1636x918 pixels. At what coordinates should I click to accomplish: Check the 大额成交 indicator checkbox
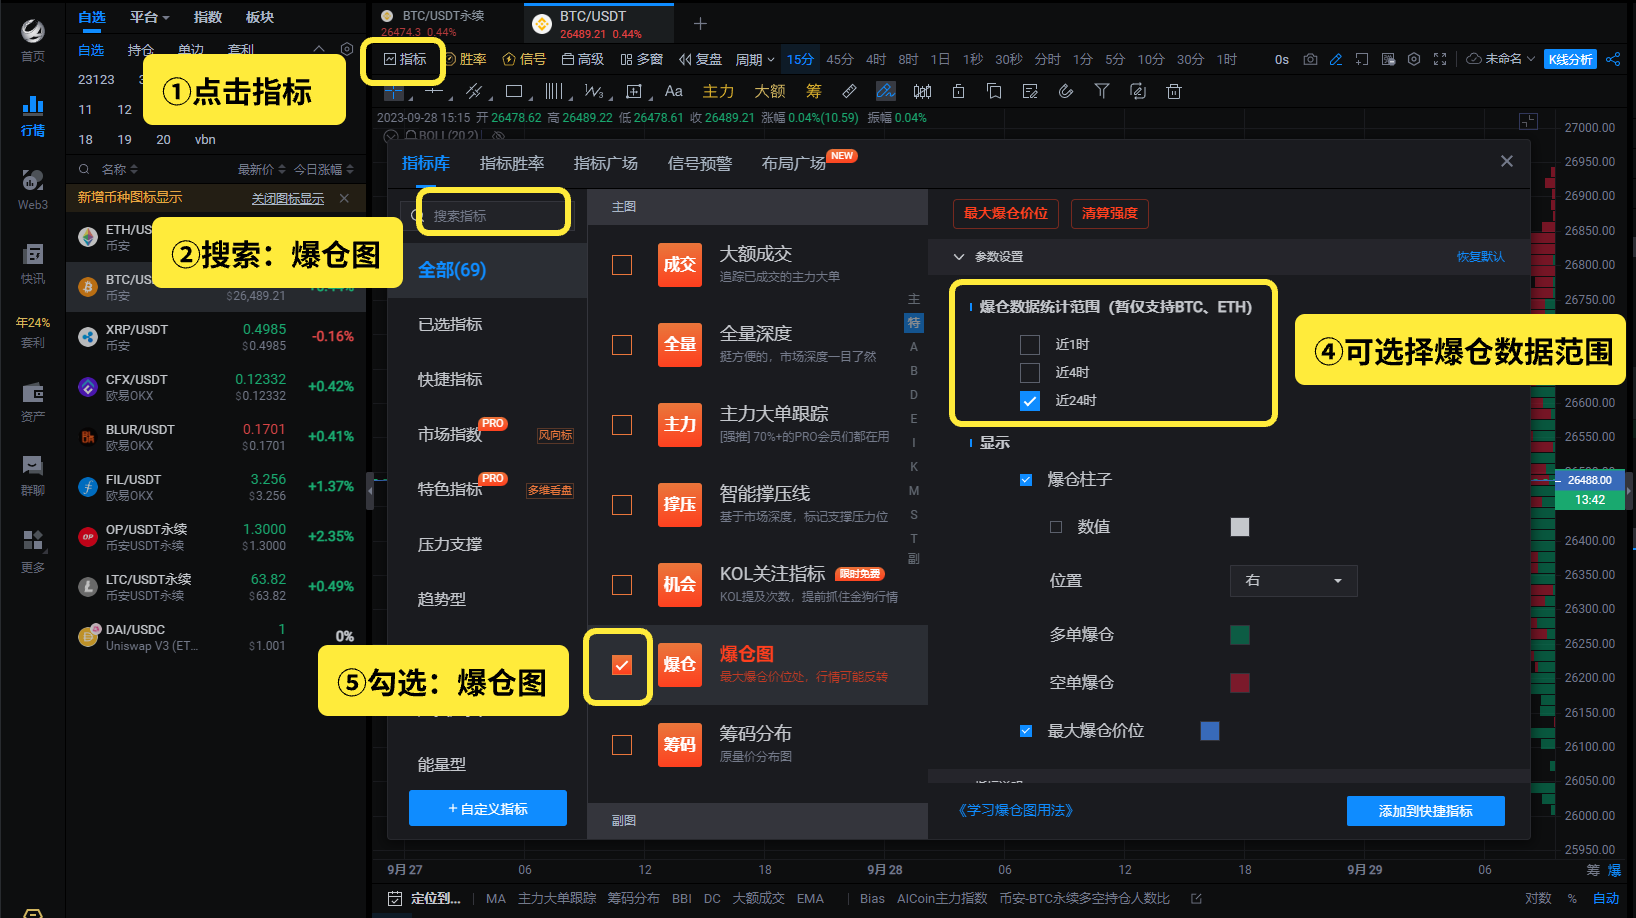point(622,265)
